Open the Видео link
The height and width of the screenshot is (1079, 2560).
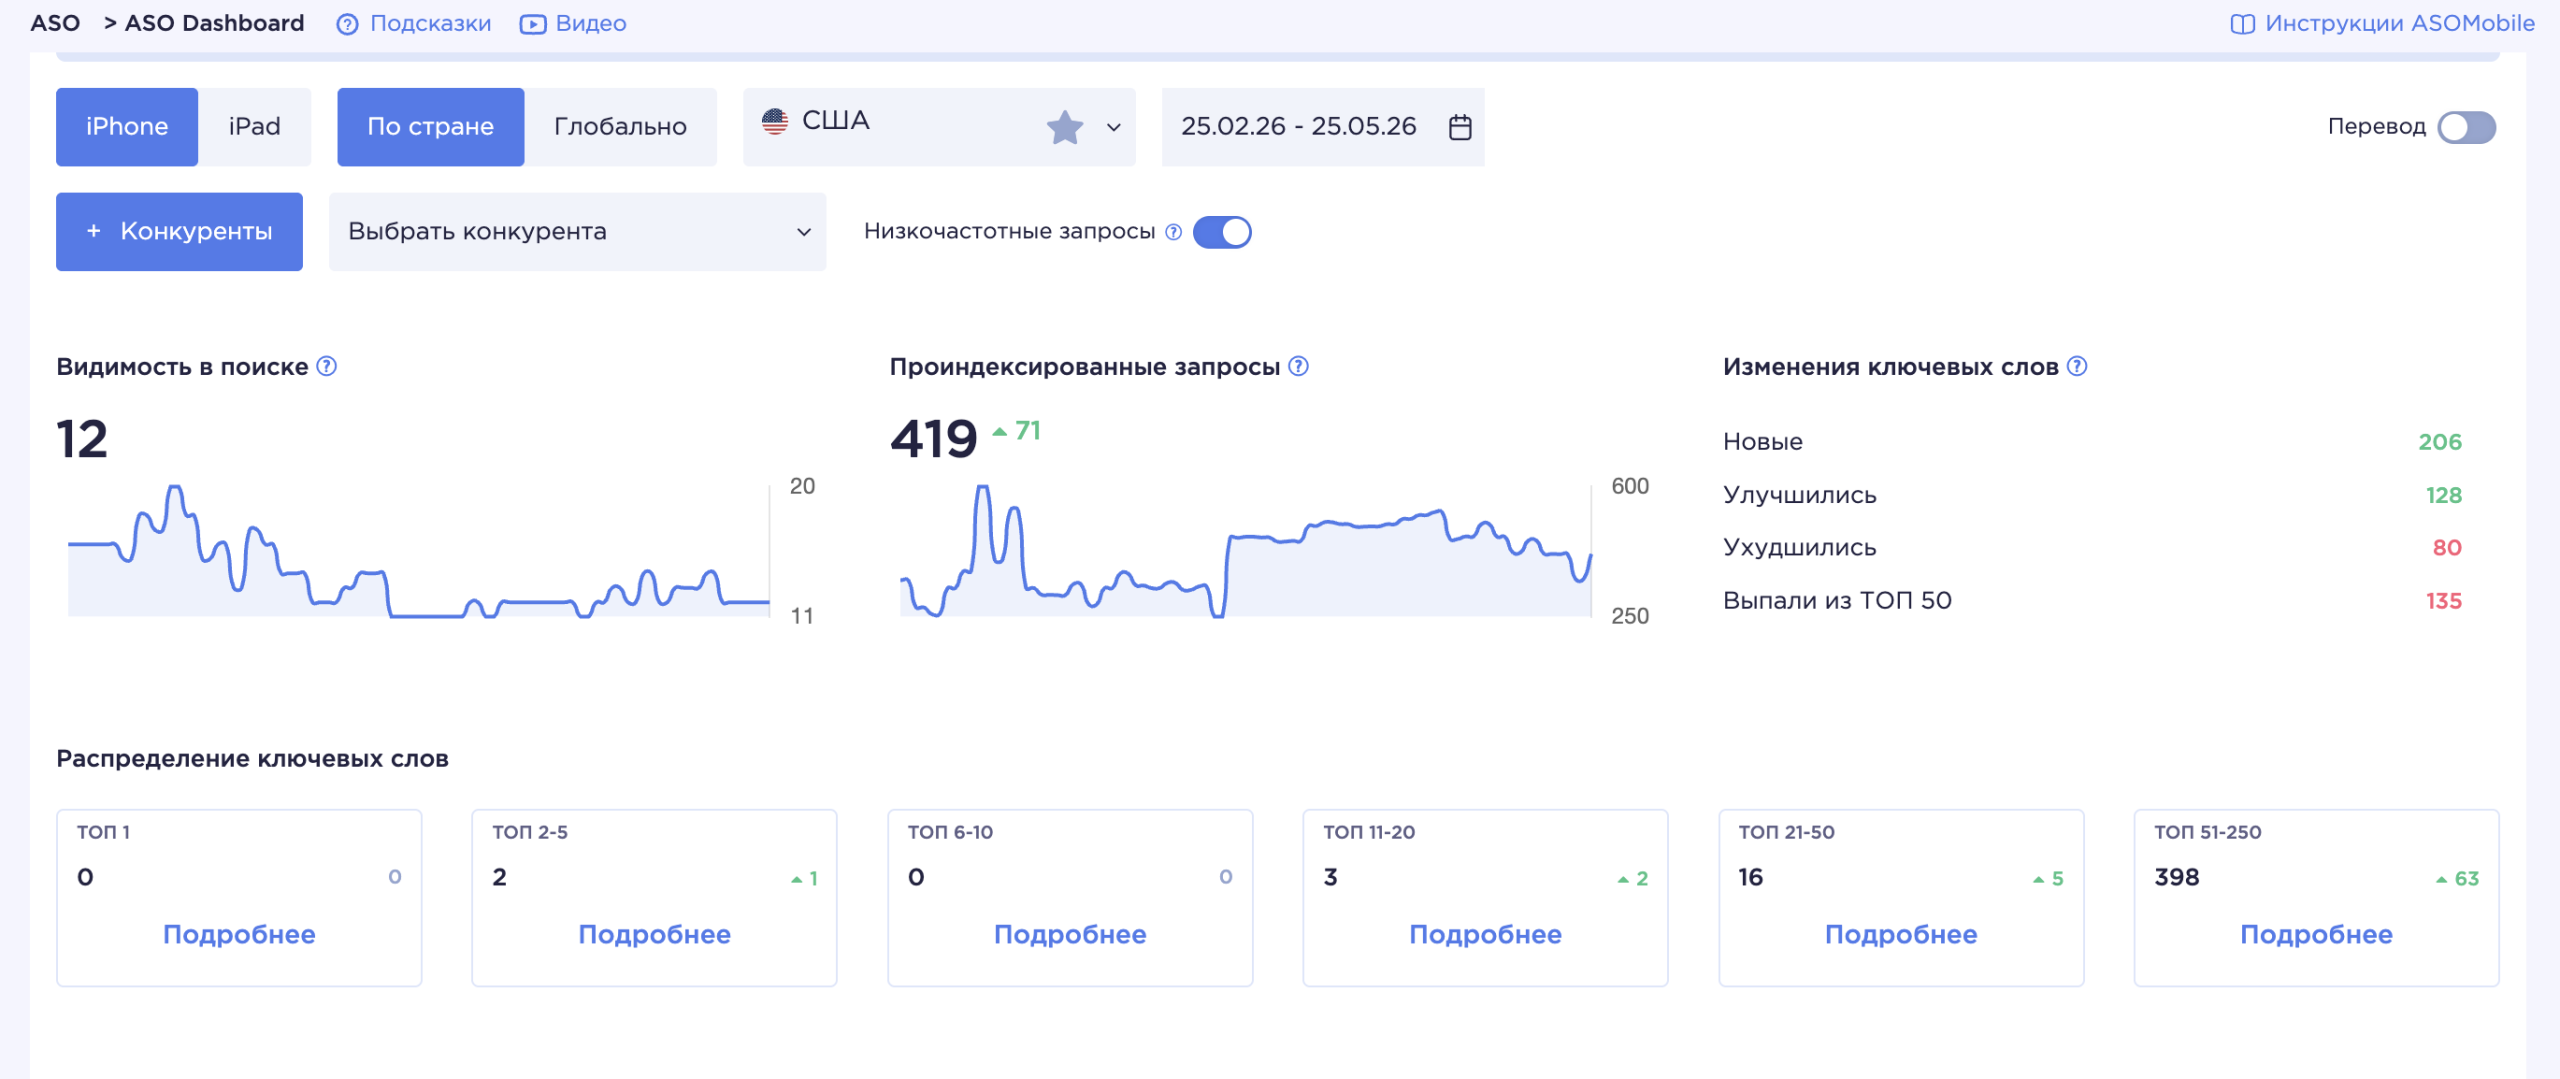pyautogui.click(x=591, y=23)
